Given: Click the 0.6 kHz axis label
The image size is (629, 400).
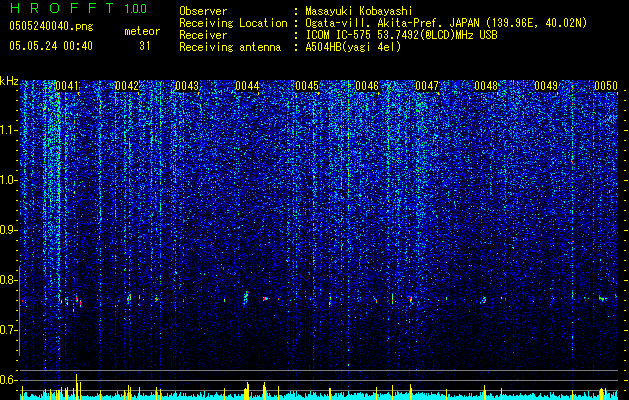Looking at the screenshot, I should click(x=9, y=380).
